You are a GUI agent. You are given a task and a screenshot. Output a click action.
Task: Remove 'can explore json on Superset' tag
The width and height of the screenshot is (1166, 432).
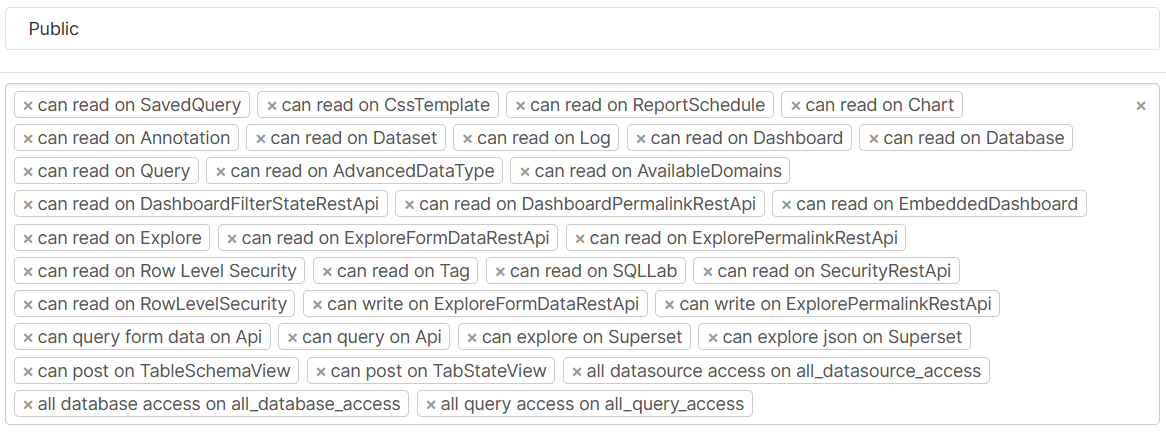(712, 338)
